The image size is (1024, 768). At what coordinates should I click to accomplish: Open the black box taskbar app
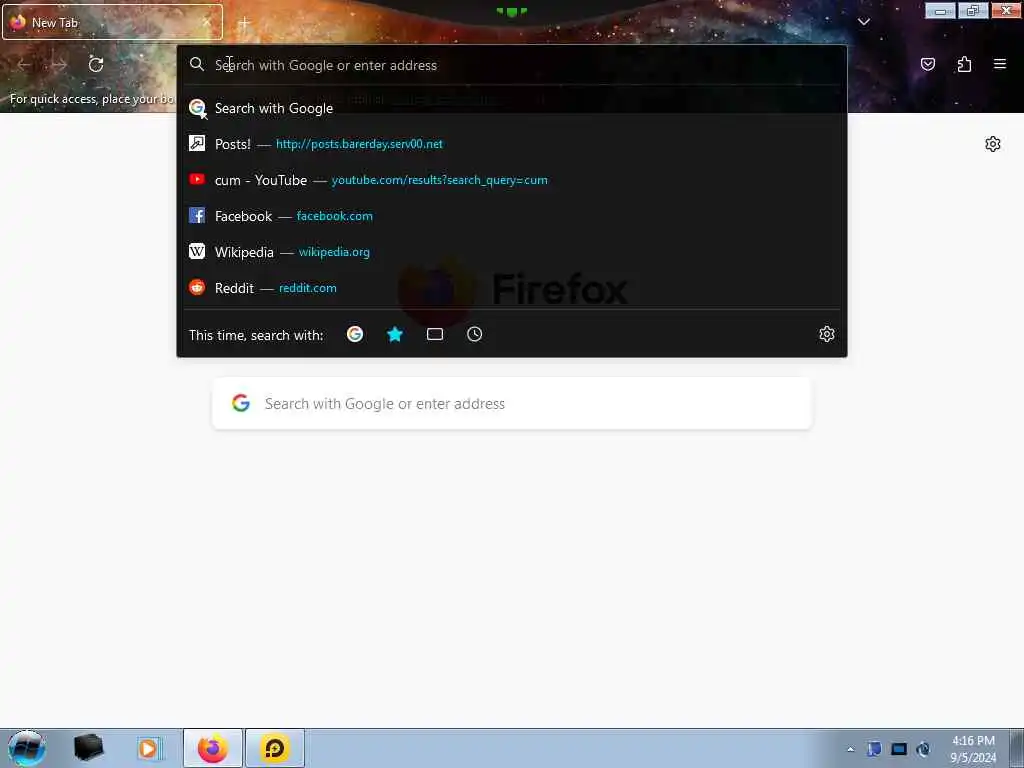pos(88,748)
